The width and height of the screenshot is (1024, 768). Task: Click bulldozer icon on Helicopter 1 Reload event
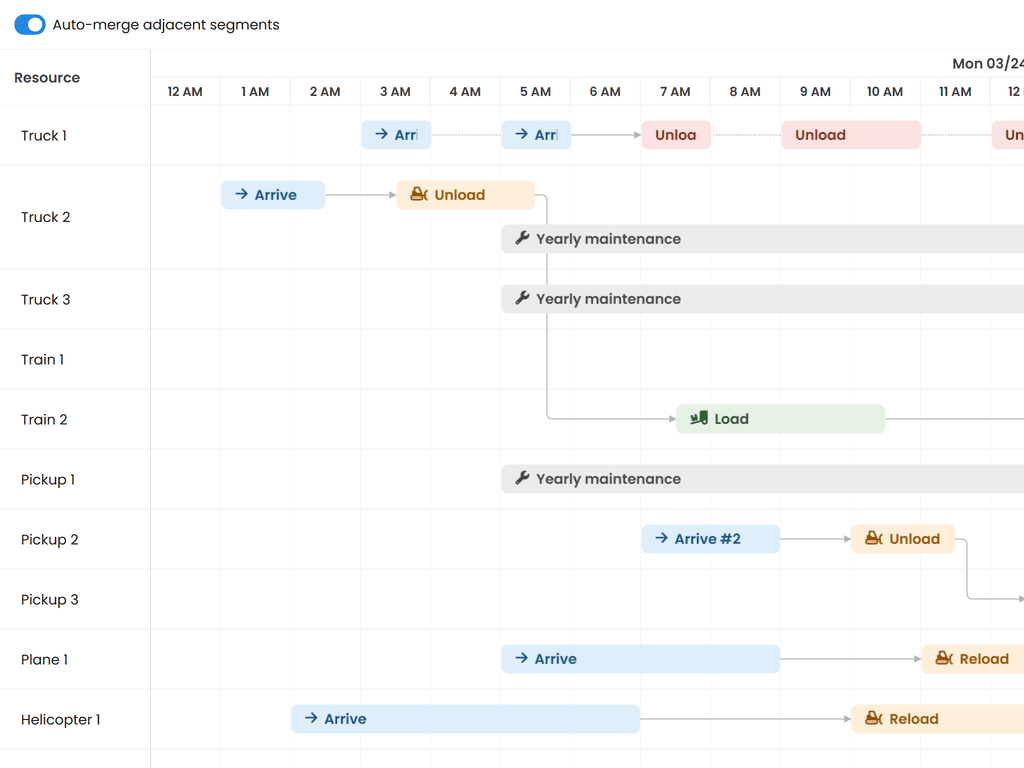pyautogui.click(x=874, y=719)
